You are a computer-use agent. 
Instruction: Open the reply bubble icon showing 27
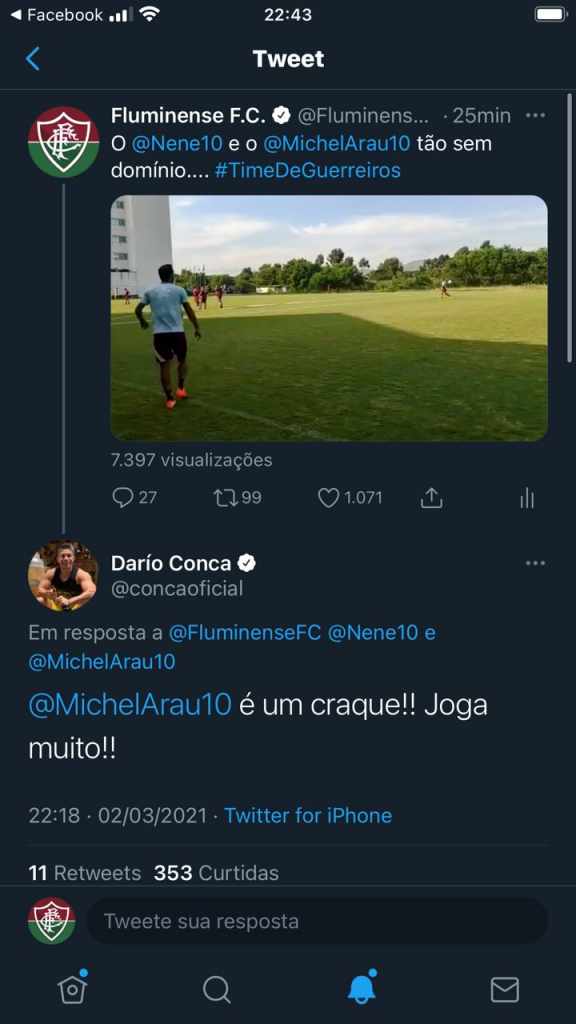click(123, 498)
